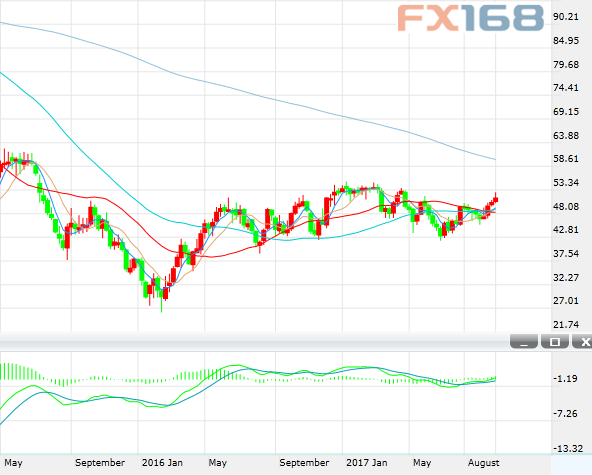Pick the 2016 Jan date label

[162, 463]
